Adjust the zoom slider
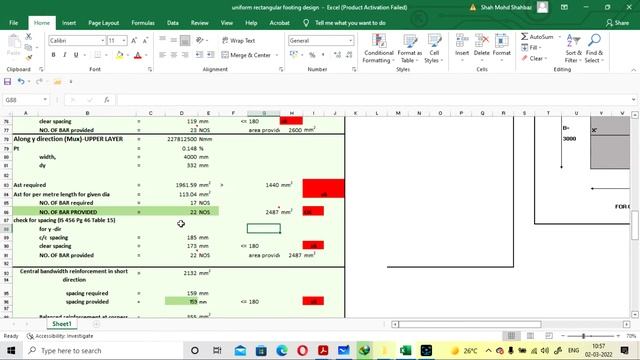 pos(584,336)
